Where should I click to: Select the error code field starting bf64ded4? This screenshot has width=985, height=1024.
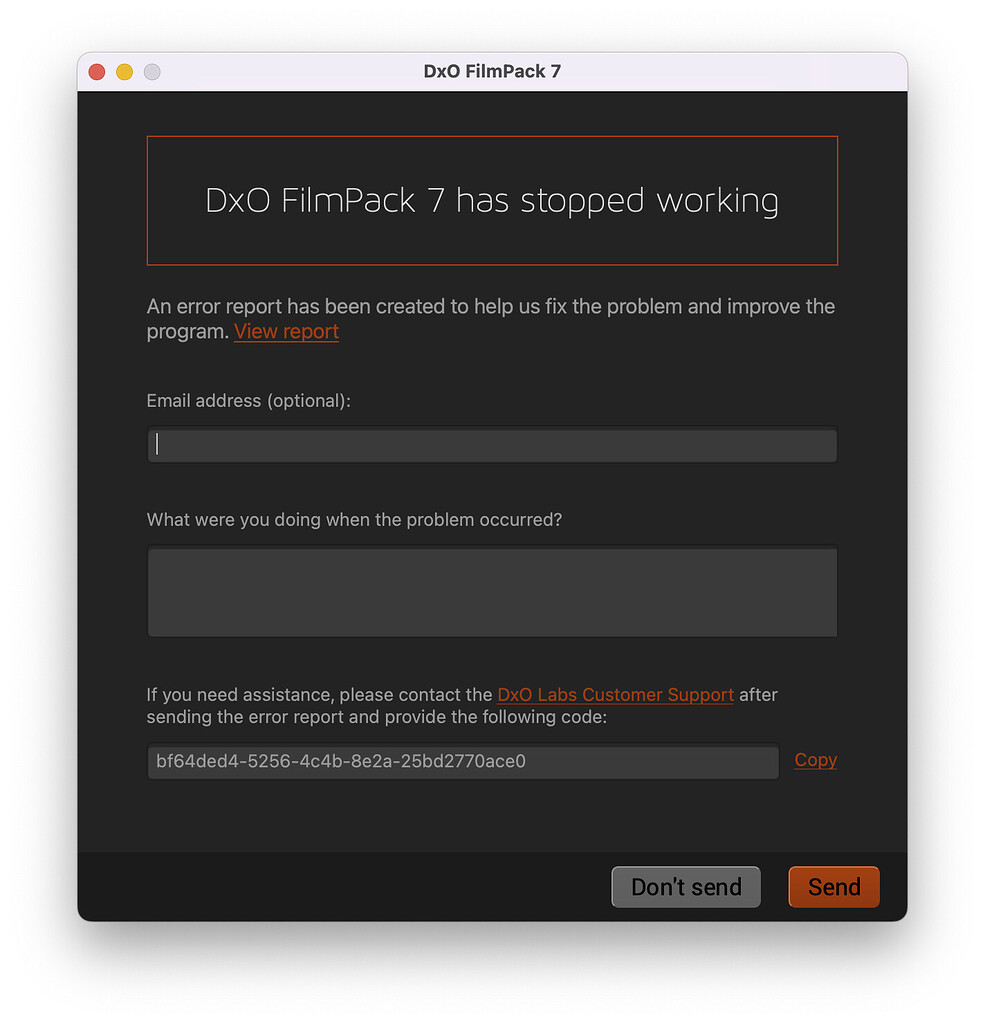[462, 762]
